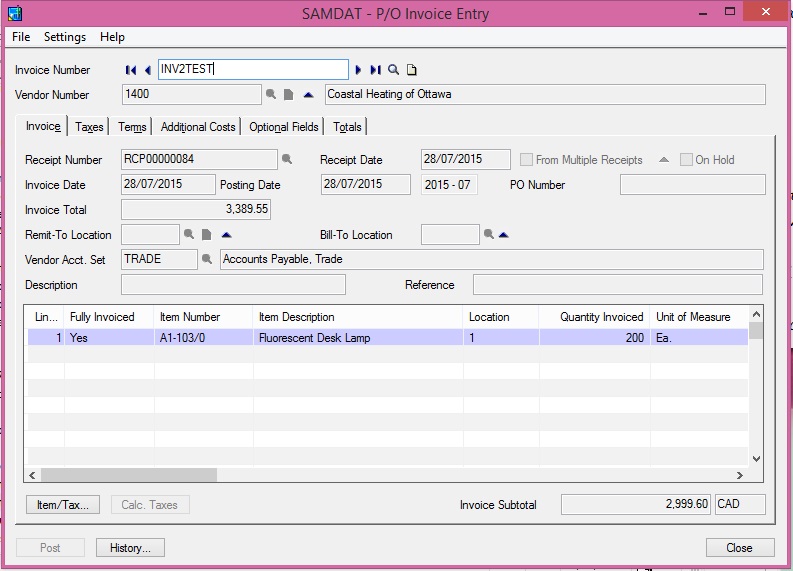
Task: Click the horizontal scrollbar thumb
Action: pyautogui.click(x=129, y=475)
